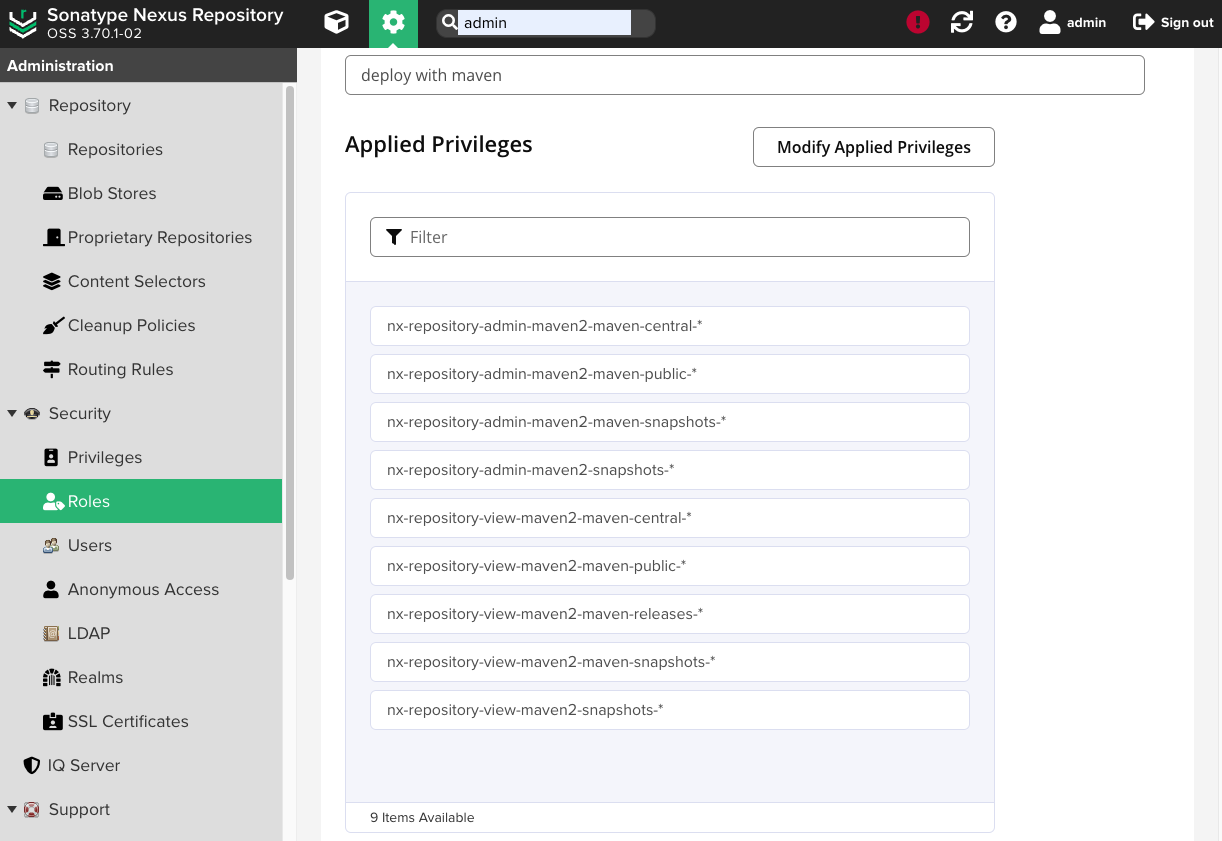Click the Refresh icon in header

pyautogui.click(x=962, y=22)
